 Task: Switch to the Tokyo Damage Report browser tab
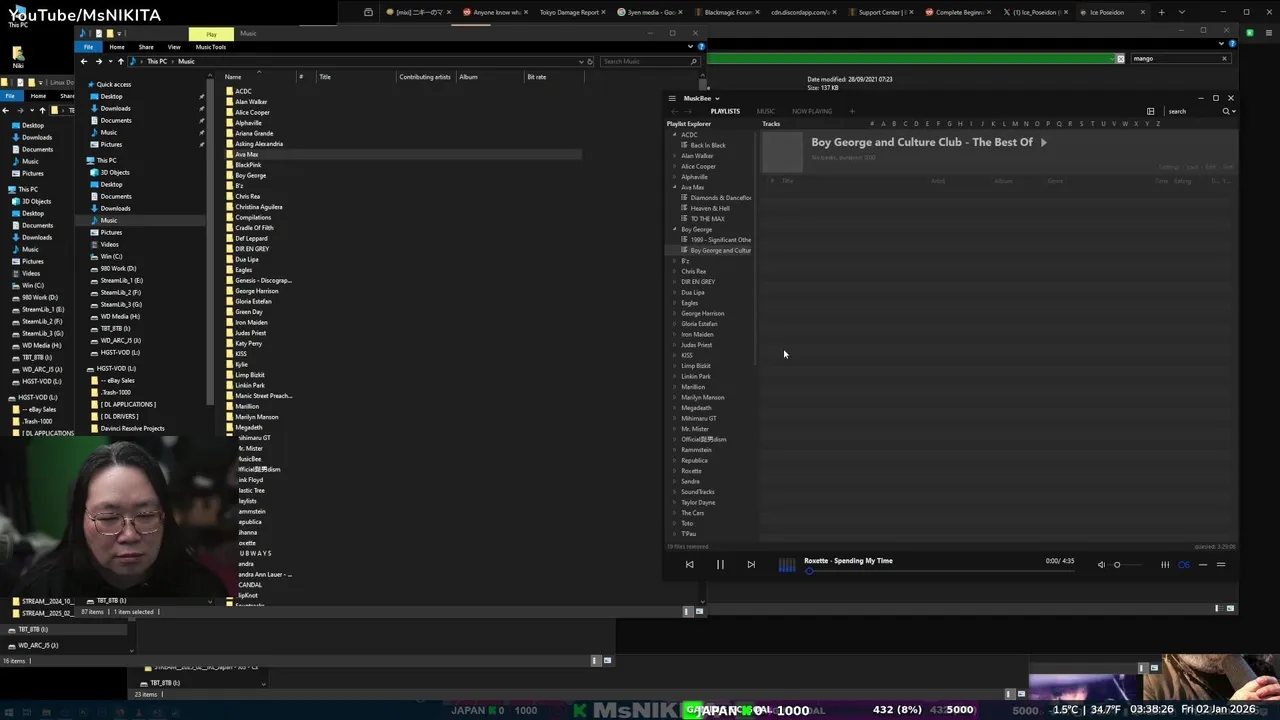(x=569, y=12)
